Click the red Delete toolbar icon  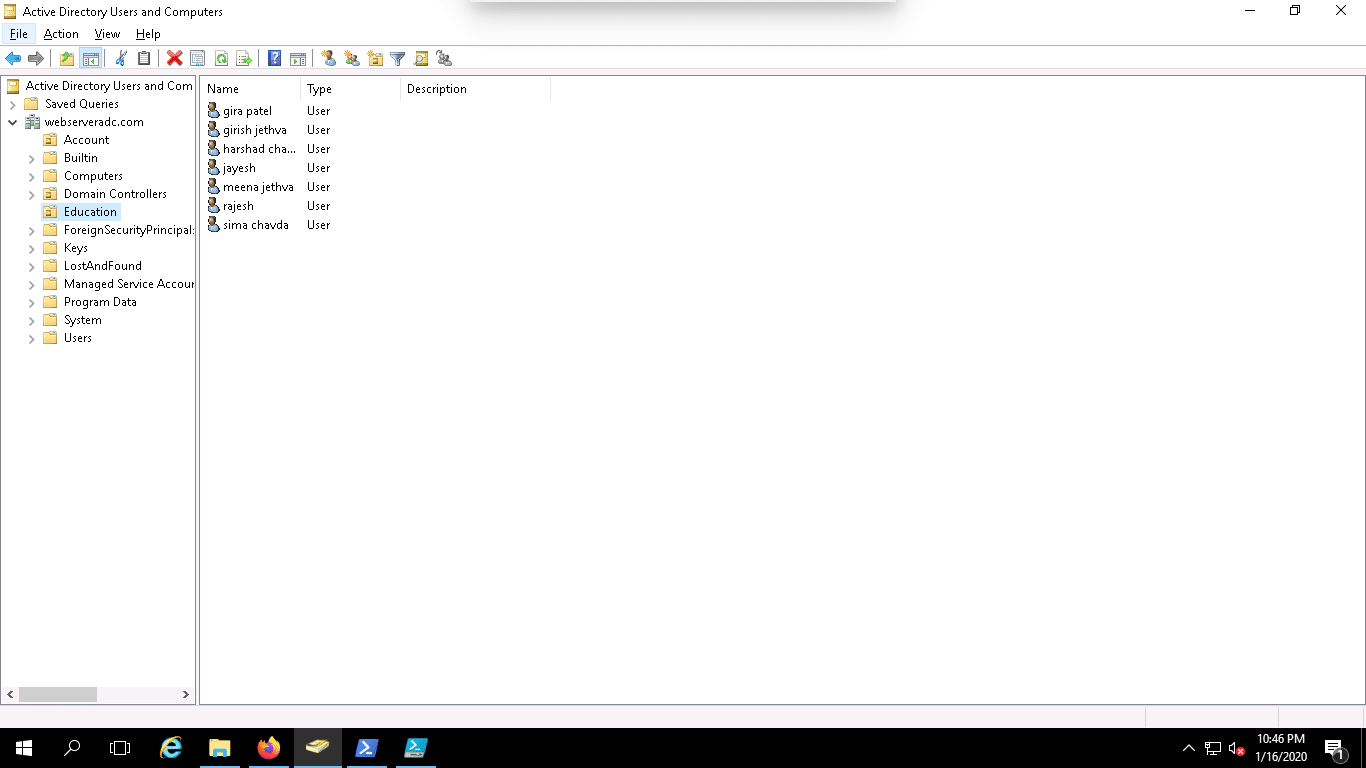click(174, 59)
